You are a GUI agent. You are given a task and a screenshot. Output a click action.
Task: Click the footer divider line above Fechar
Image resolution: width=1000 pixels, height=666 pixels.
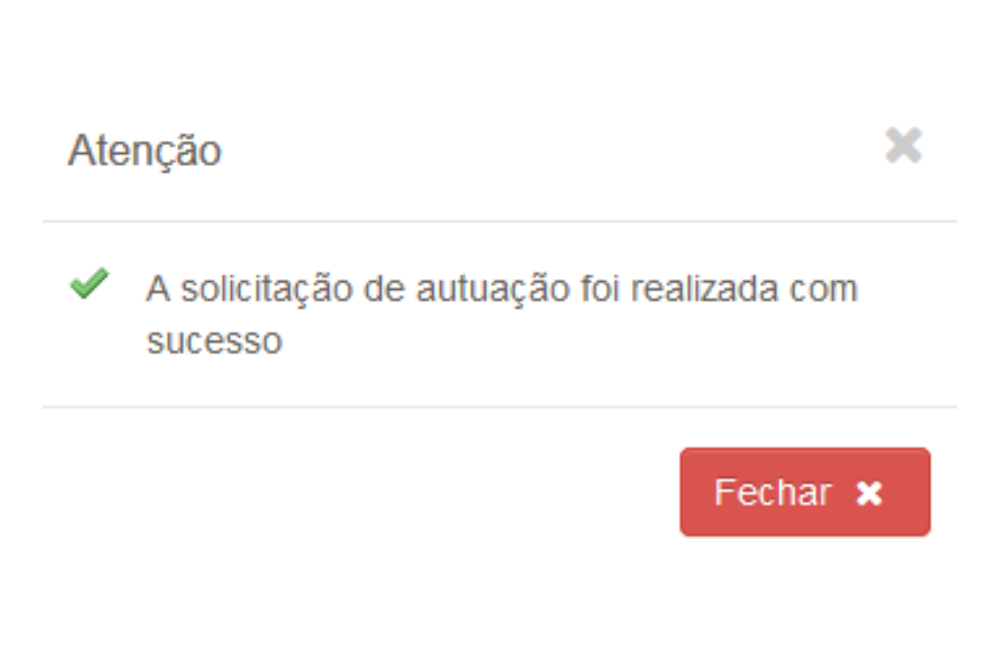(499, 406)
